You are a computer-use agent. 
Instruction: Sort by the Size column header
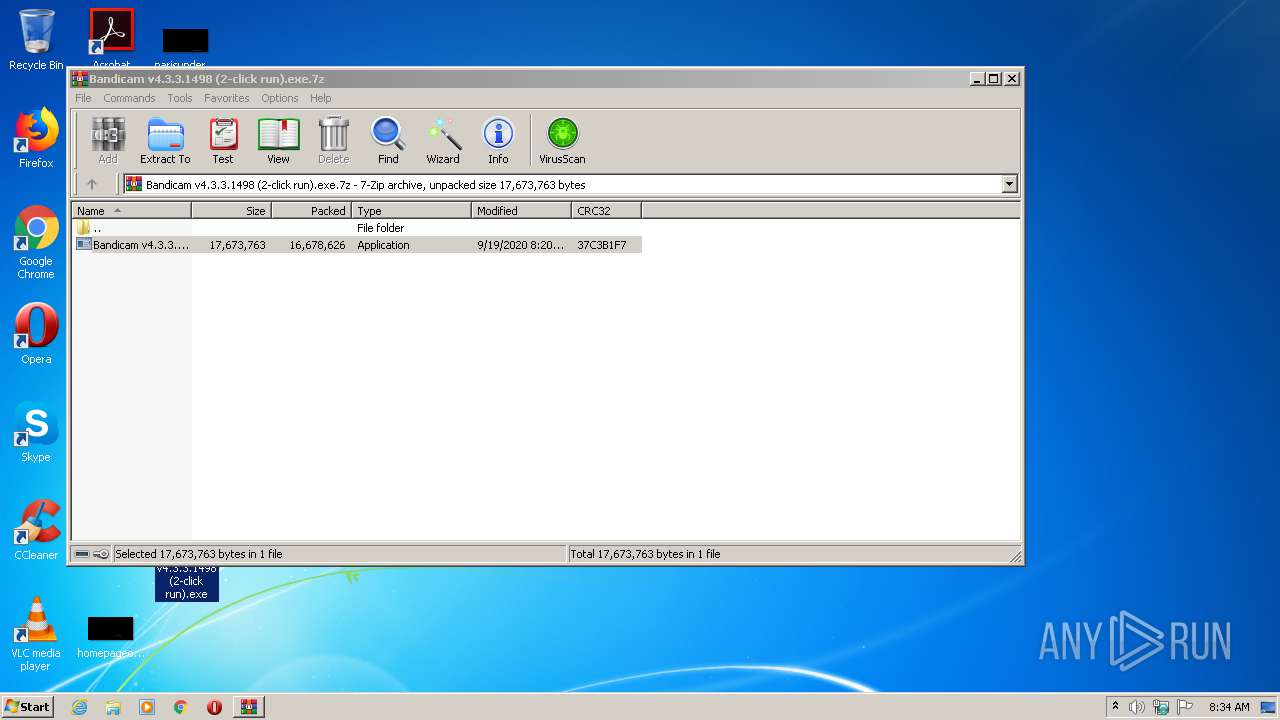231,211
